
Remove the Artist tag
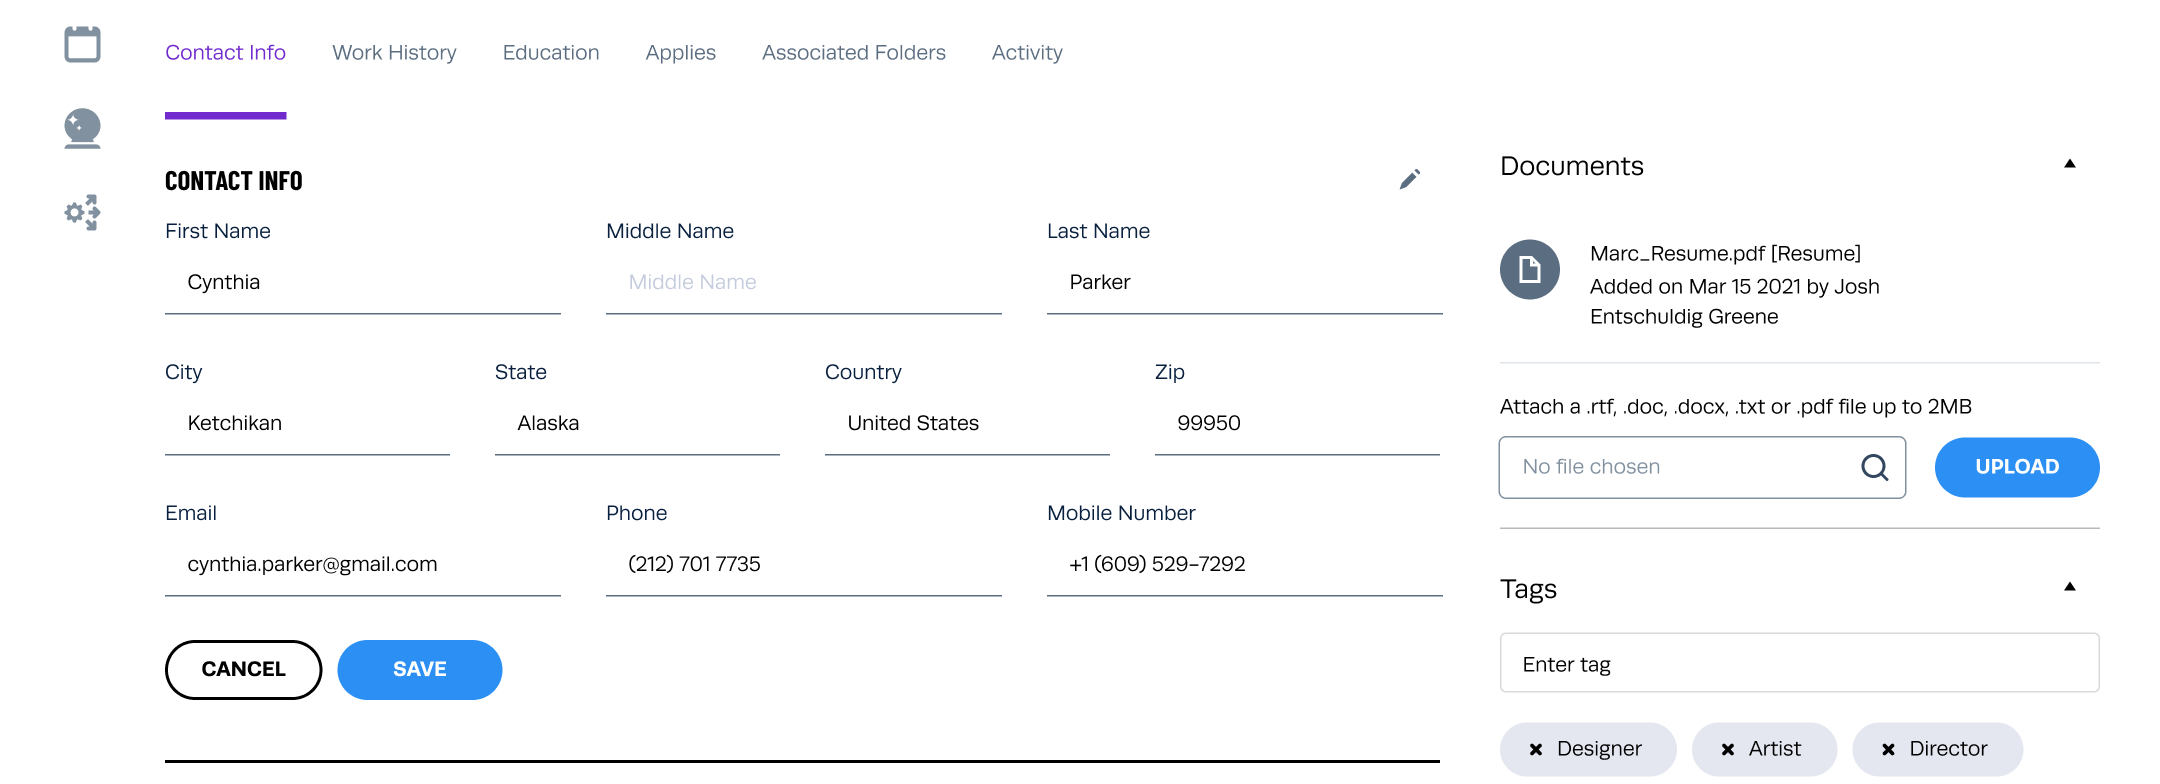1728,749
